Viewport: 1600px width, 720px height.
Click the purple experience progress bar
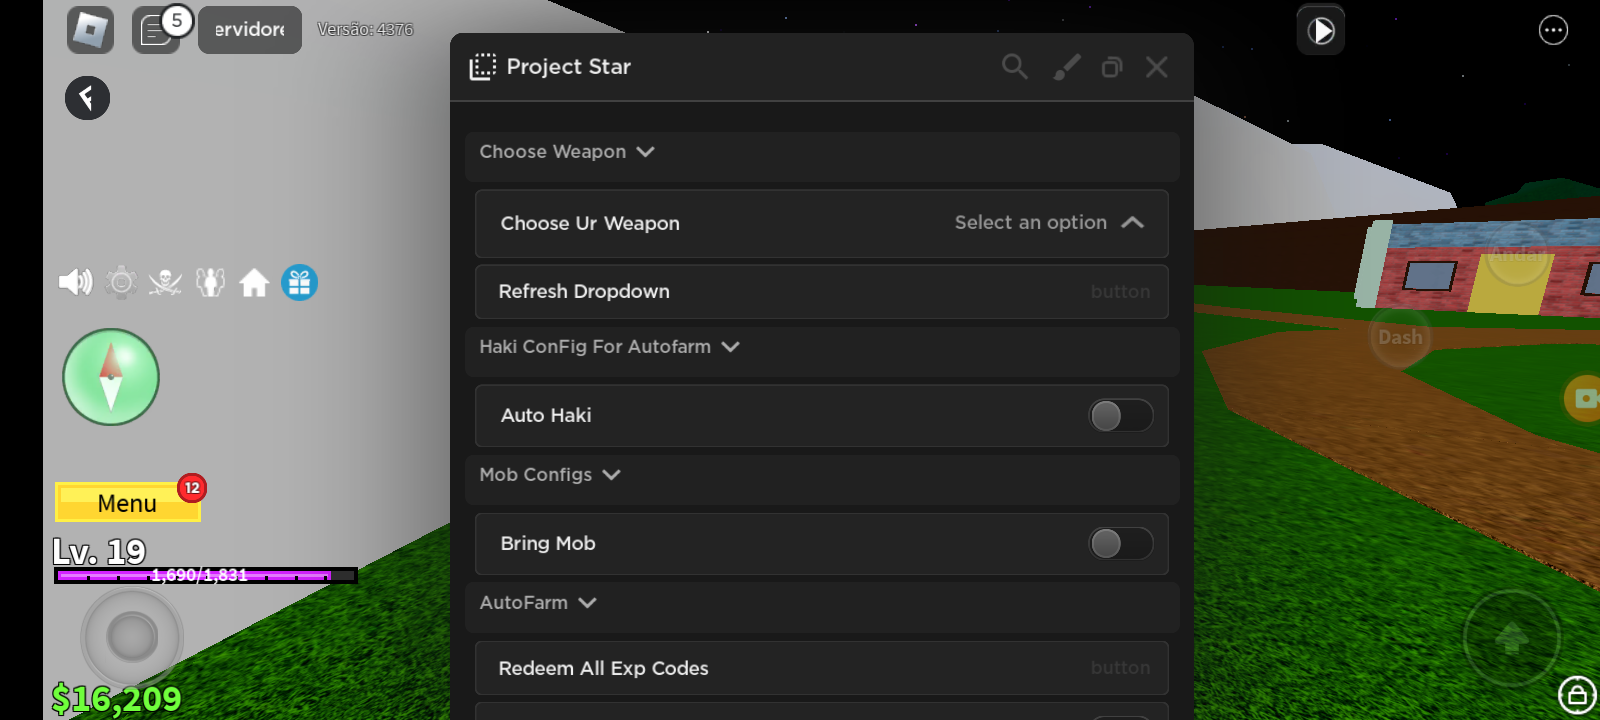(x=205, y=575)
